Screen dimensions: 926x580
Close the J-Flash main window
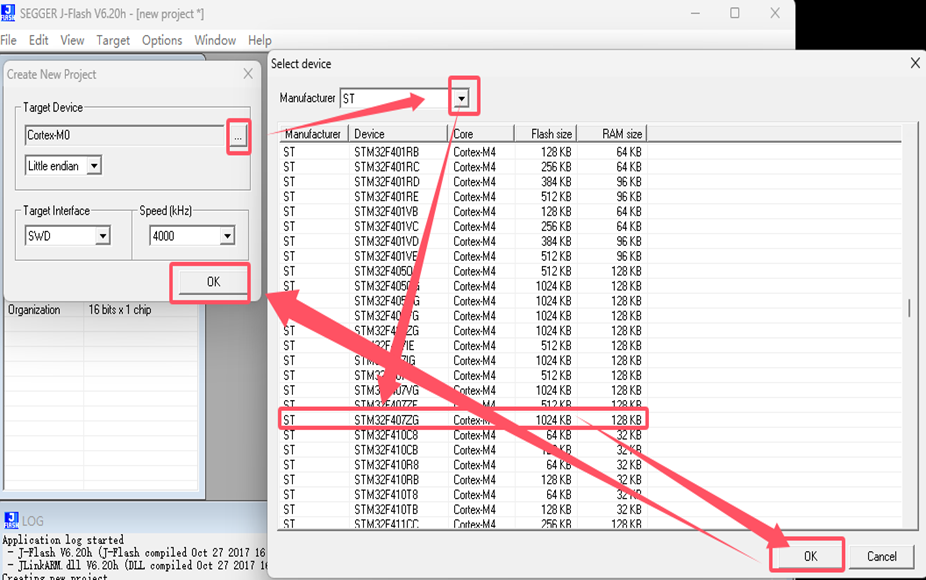coord(775,13)
